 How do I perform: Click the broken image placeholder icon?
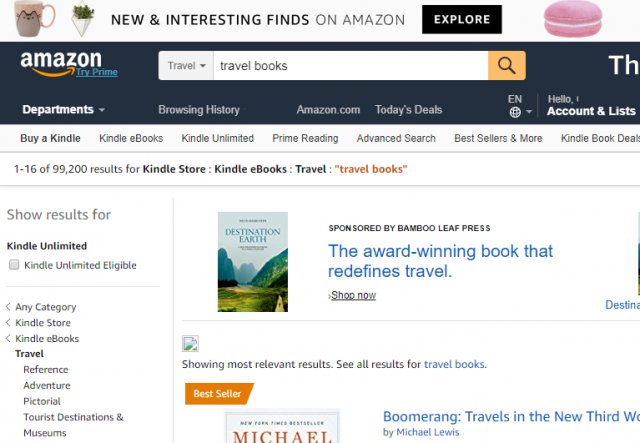pos(190,343)
